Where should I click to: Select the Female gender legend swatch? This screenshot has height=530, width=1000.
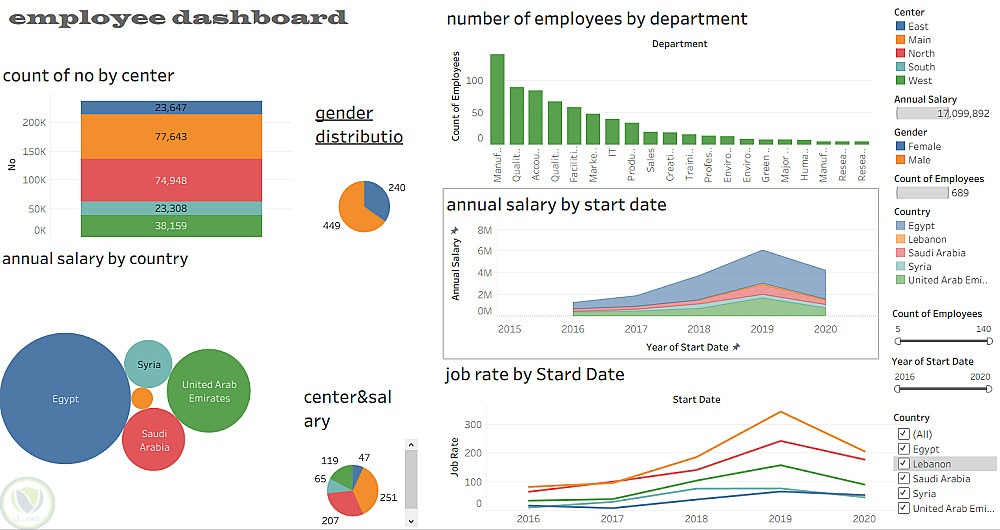click(x=901, y=146)
